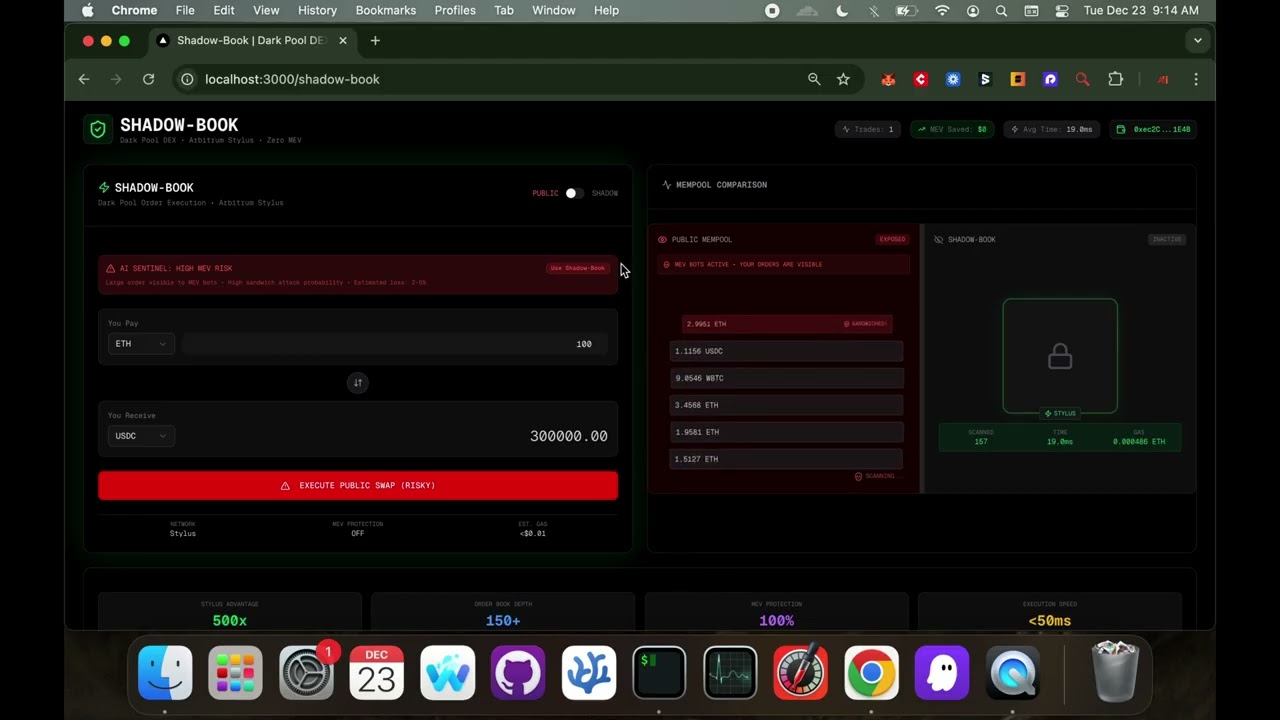Click the 0.000486 ETH gas value
This screenshot has width=1280, height=720.
[1139, 442]
